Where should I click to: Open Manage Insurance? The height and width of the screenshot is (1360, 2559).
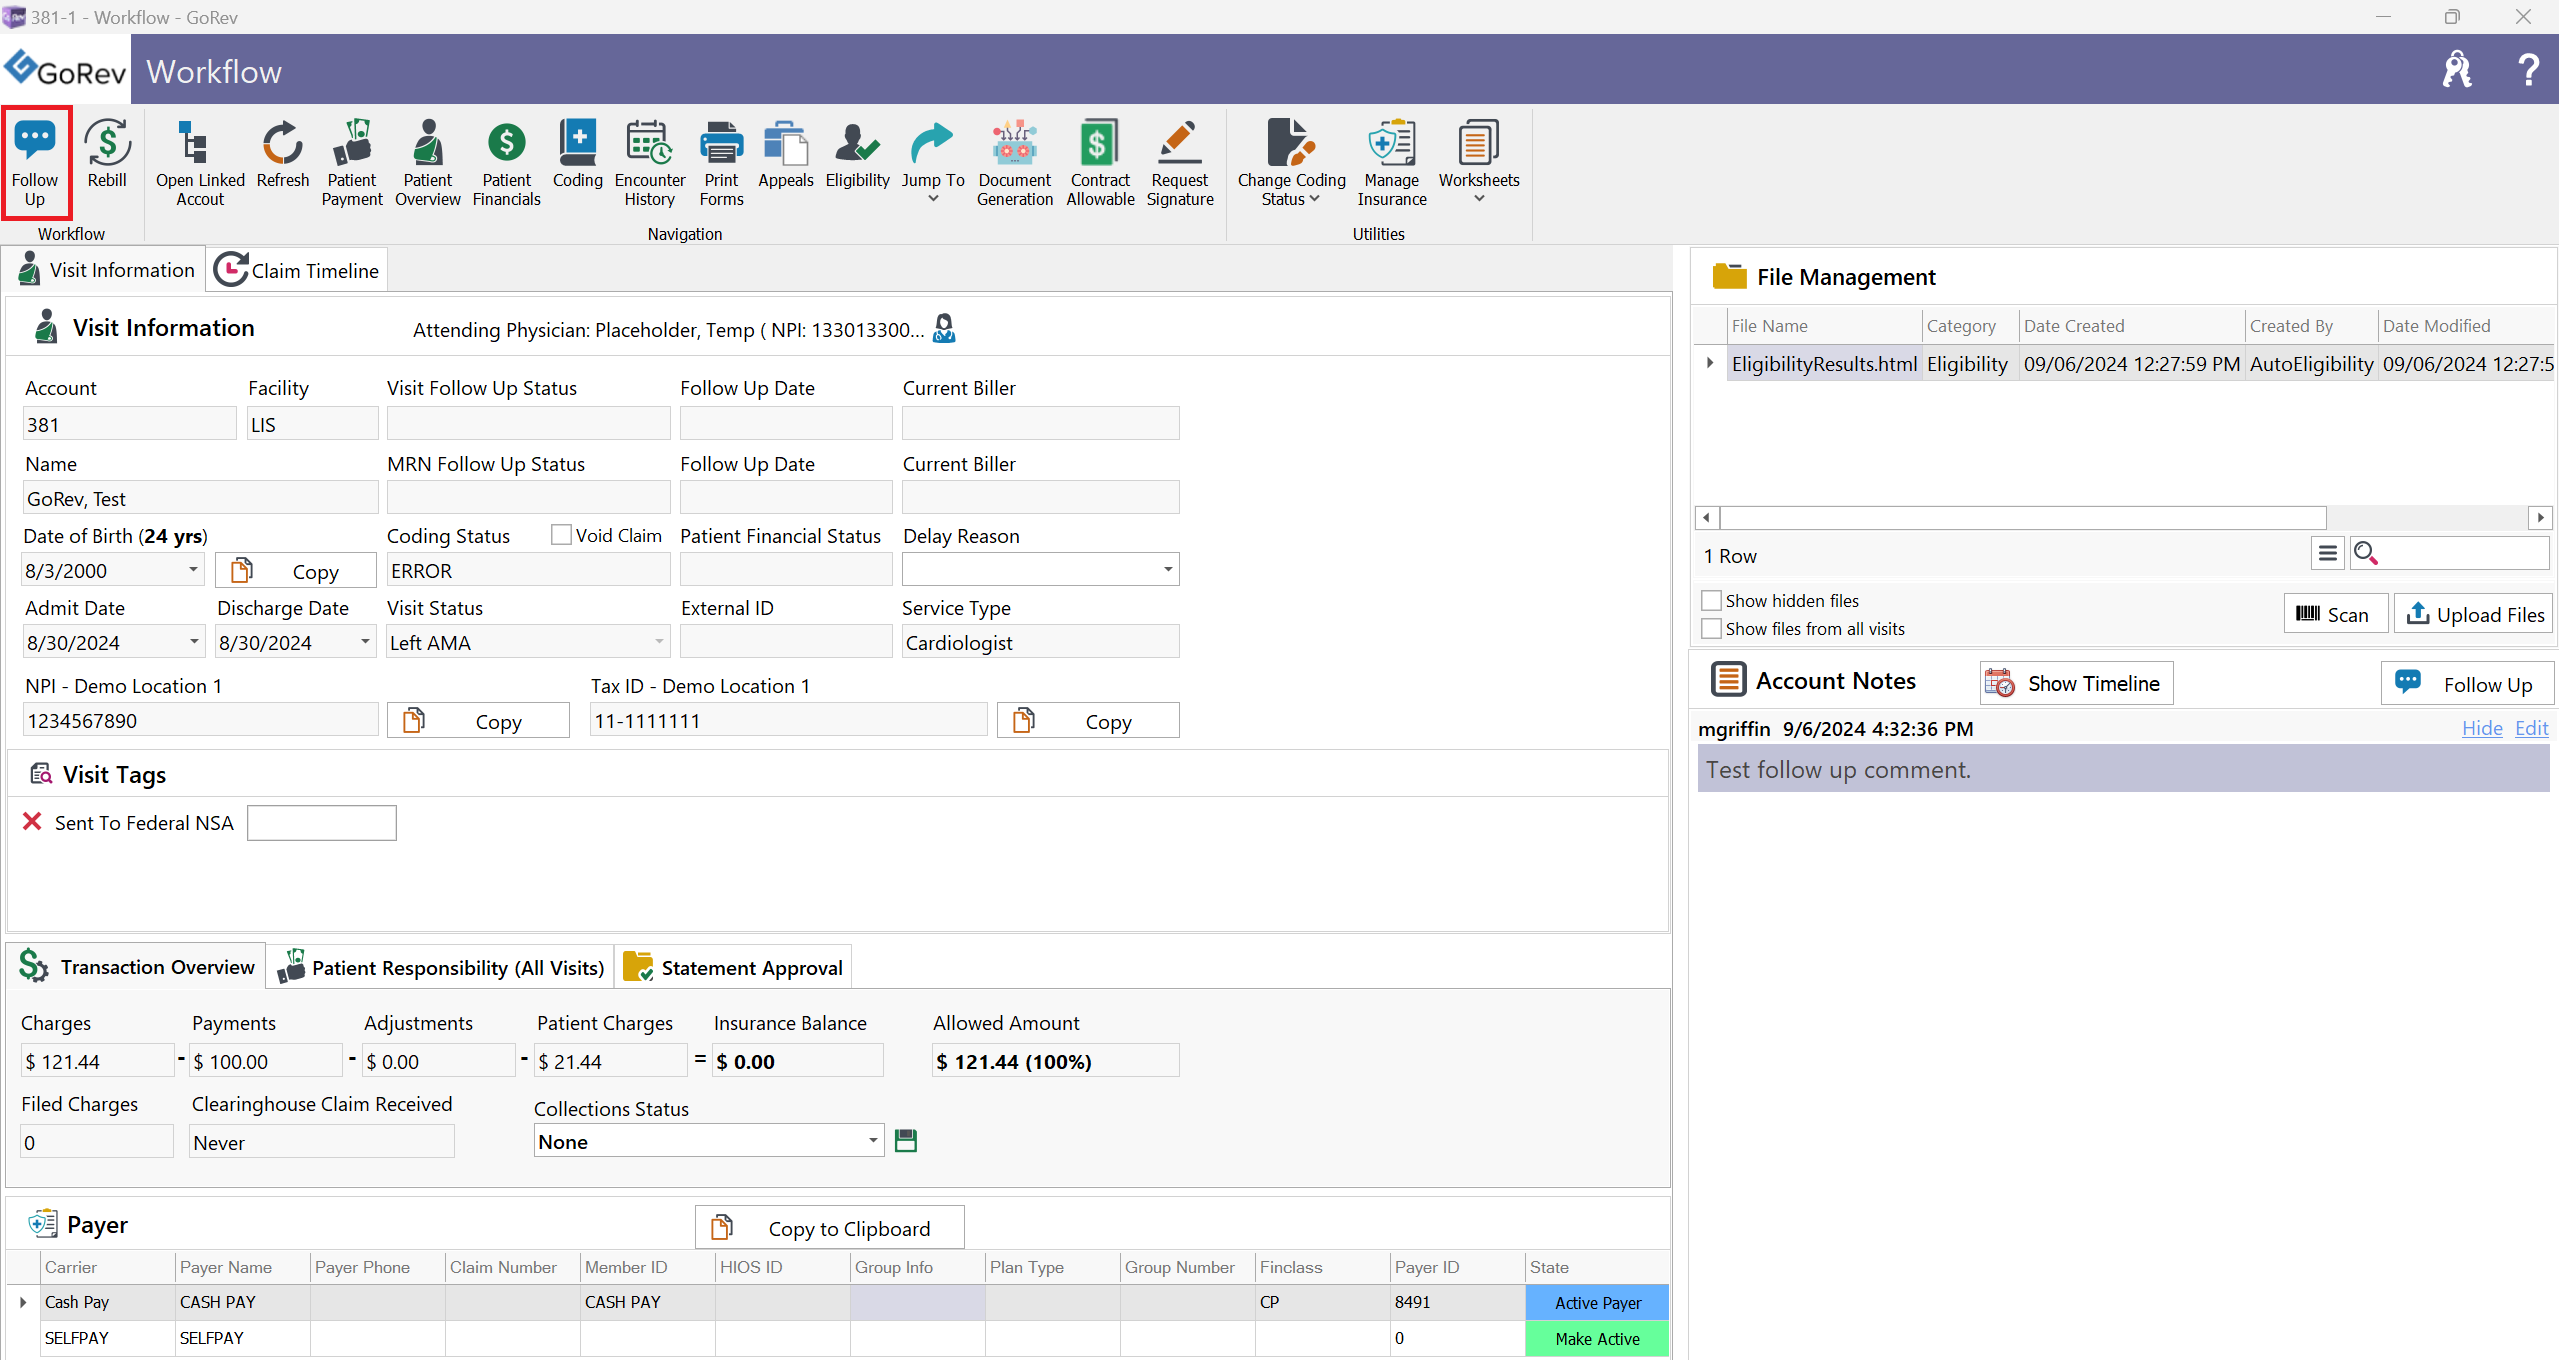point(1392,163)
